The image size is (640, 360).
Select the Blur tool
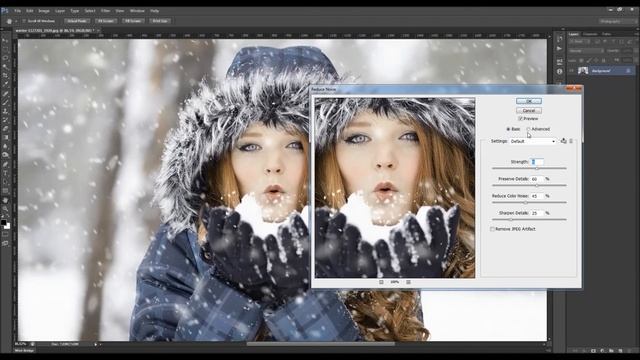click(x=5, y=147)
